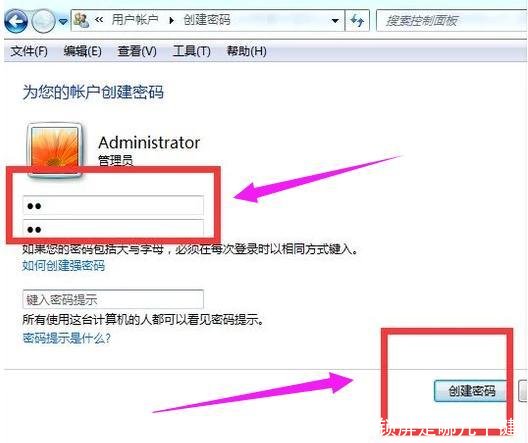Open the address bar history dropdown
Viewport: 528px width, 443px height.
tap(335, 21)
